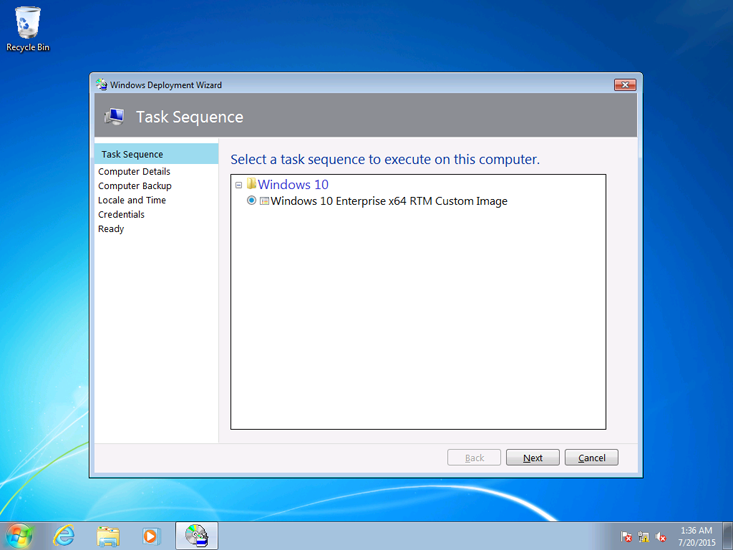Click the Deployment Wizard taskbar icon
Viewport: 733px width, 550px height.
pos(197,535)
